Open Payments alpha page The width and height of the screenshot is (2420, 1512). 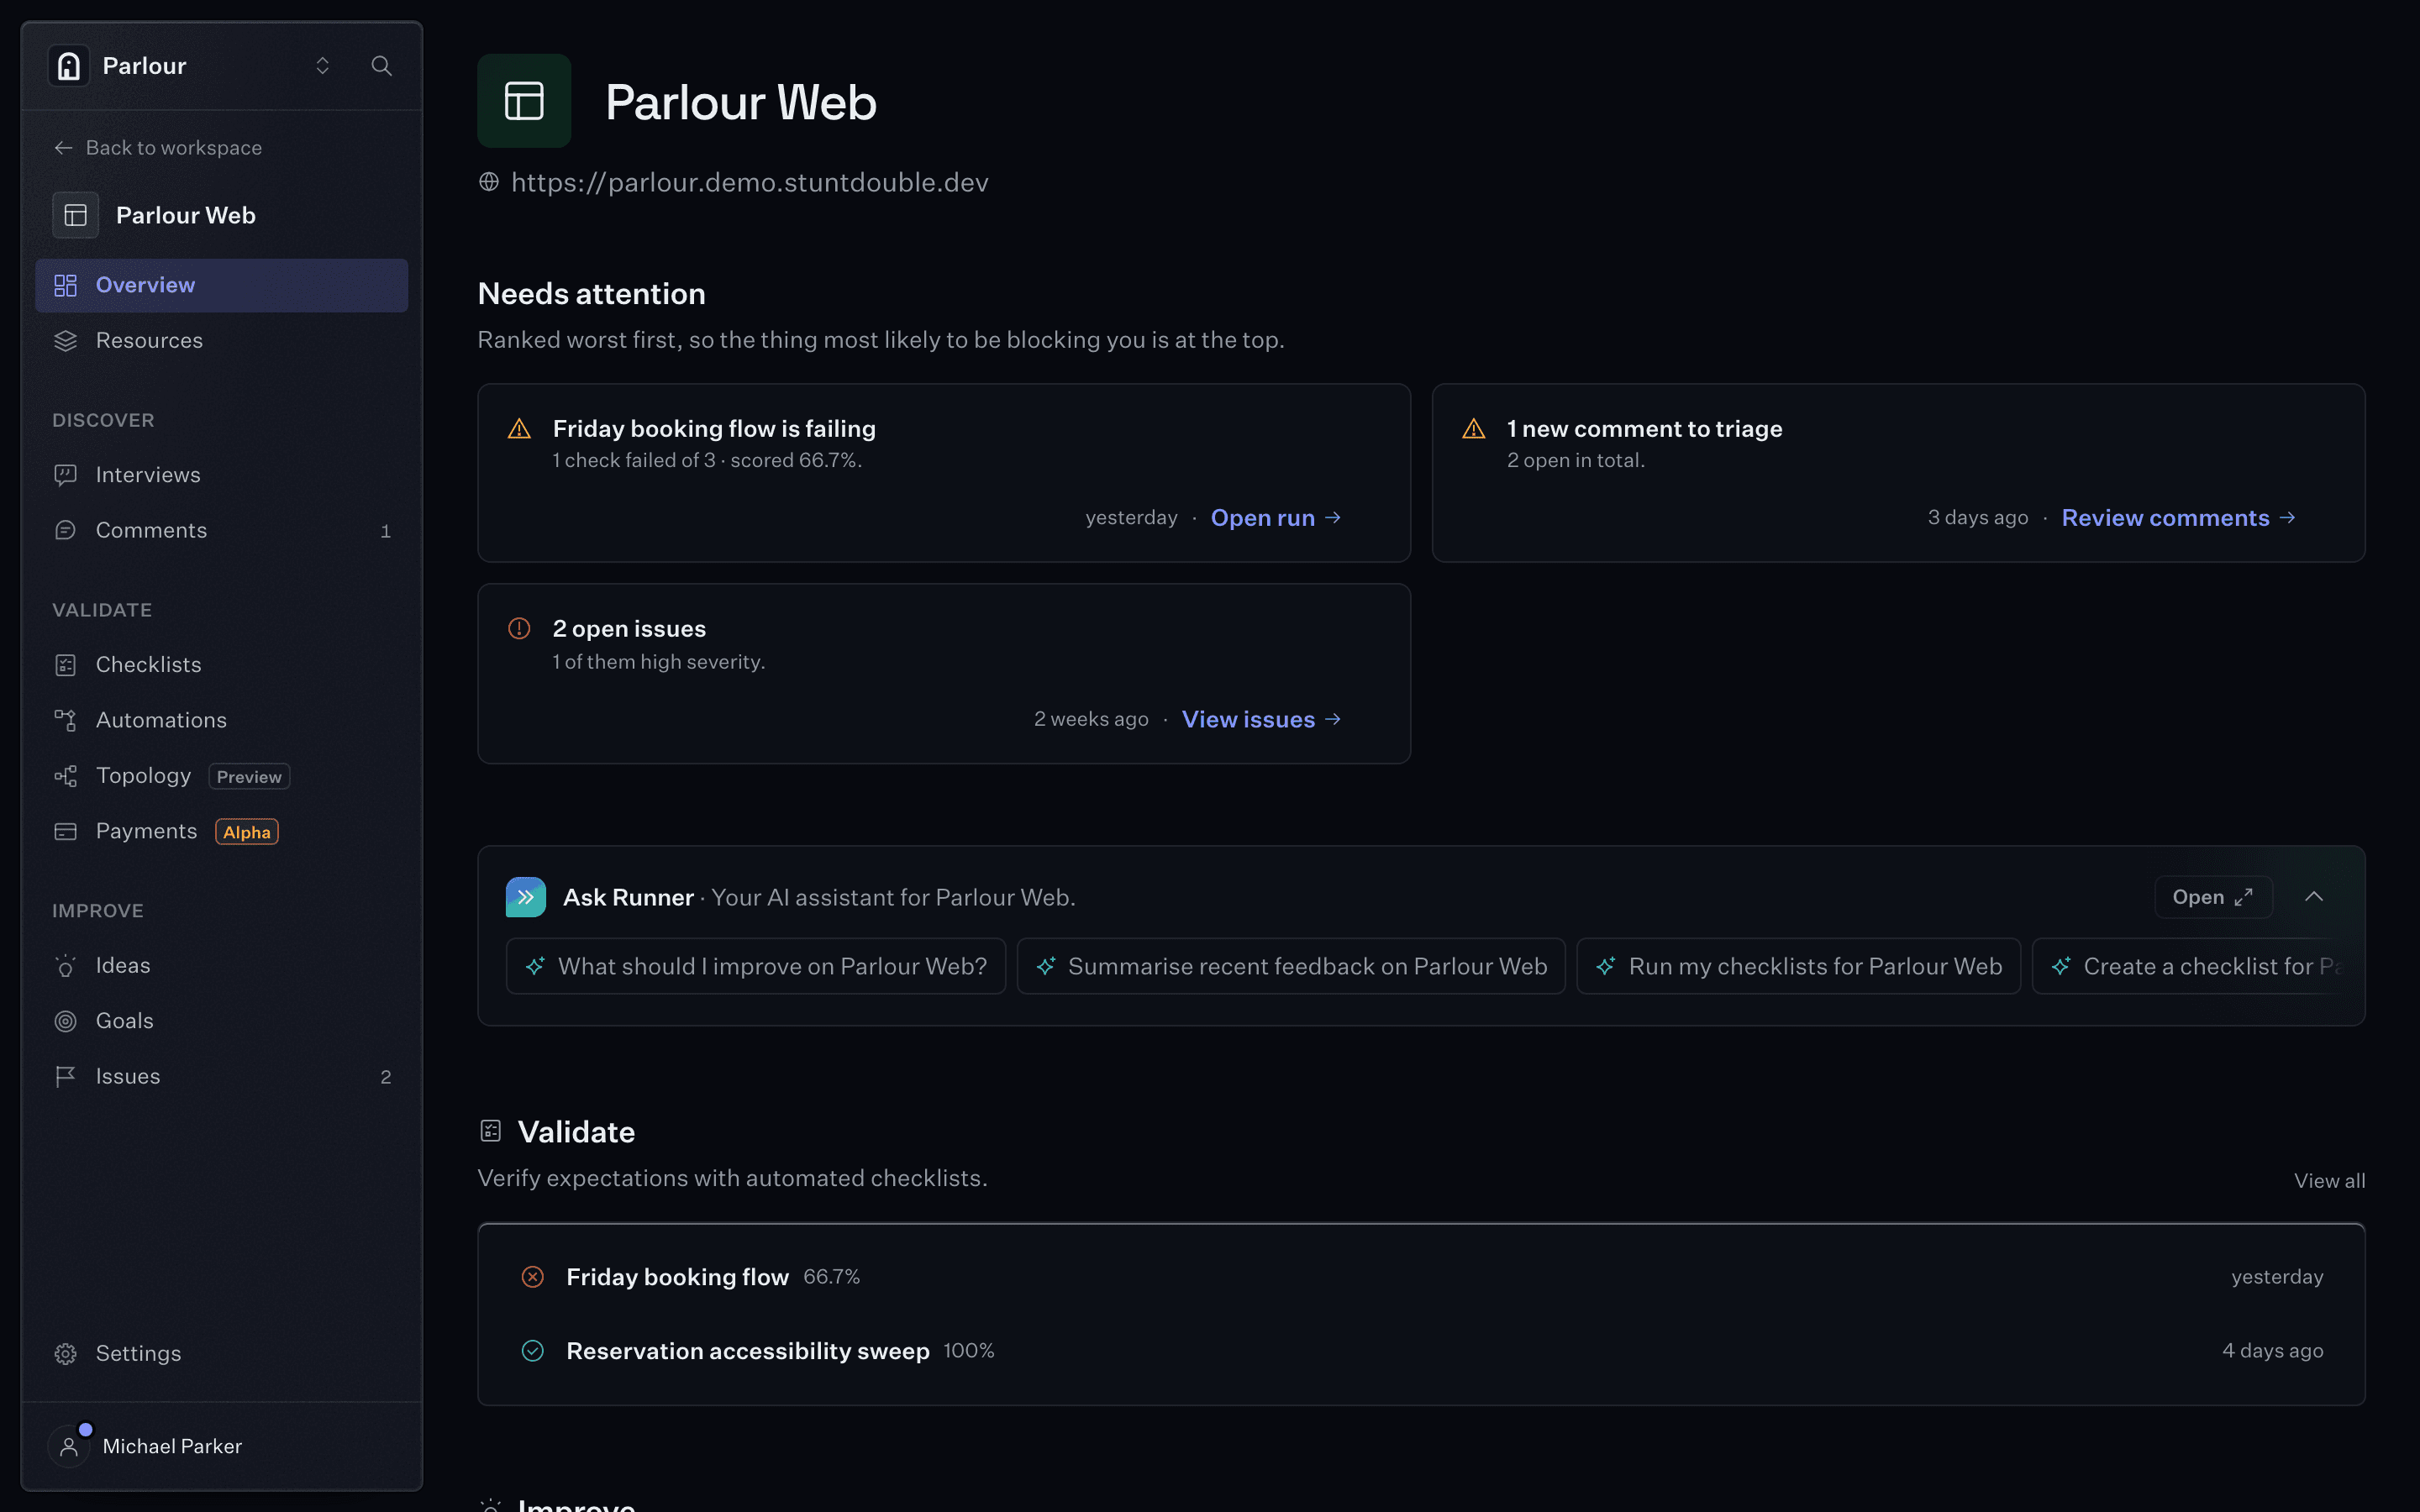tap(222, 831)
